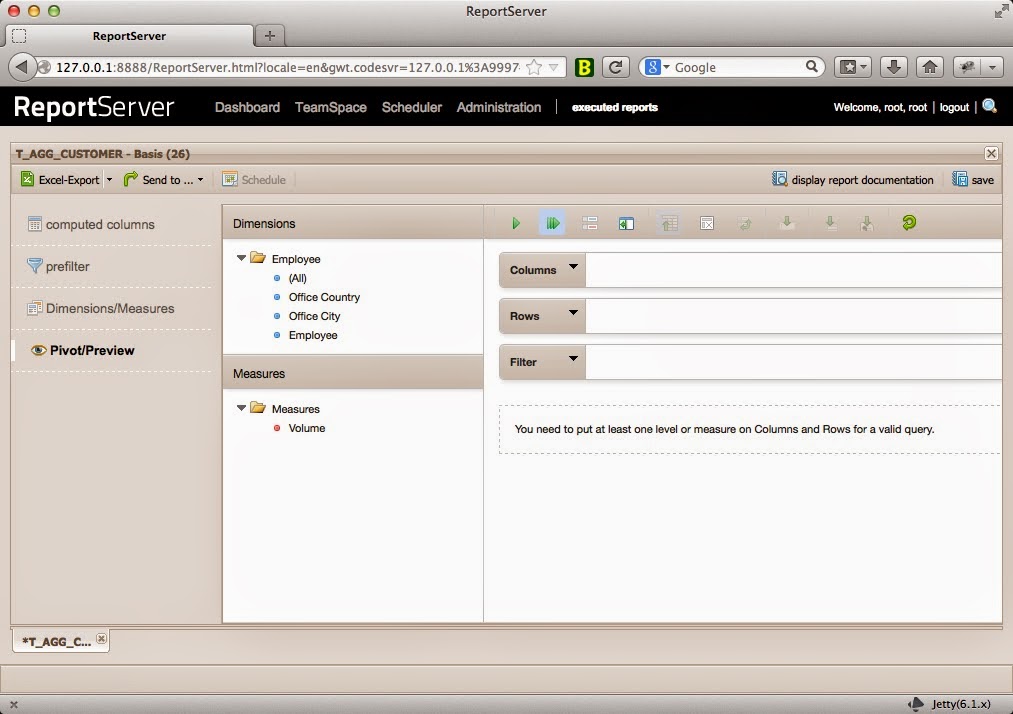Click the browser URL address field

click(x=287, y=67)
